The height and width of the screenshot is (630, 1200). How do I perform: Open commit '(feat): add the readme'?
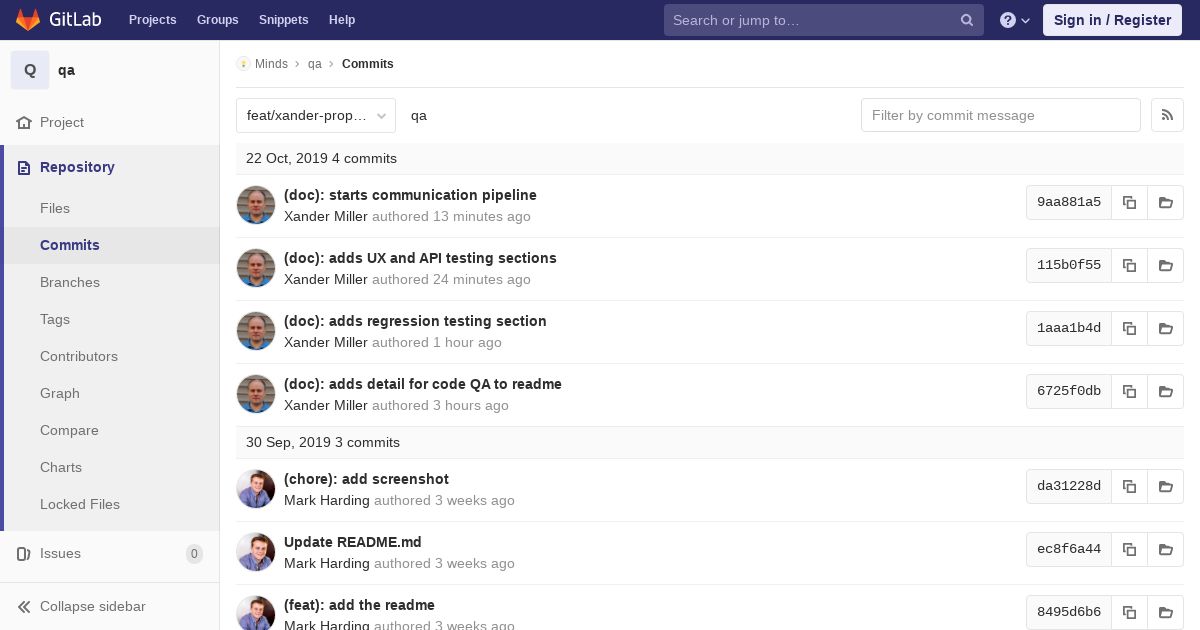coord(359,605)
